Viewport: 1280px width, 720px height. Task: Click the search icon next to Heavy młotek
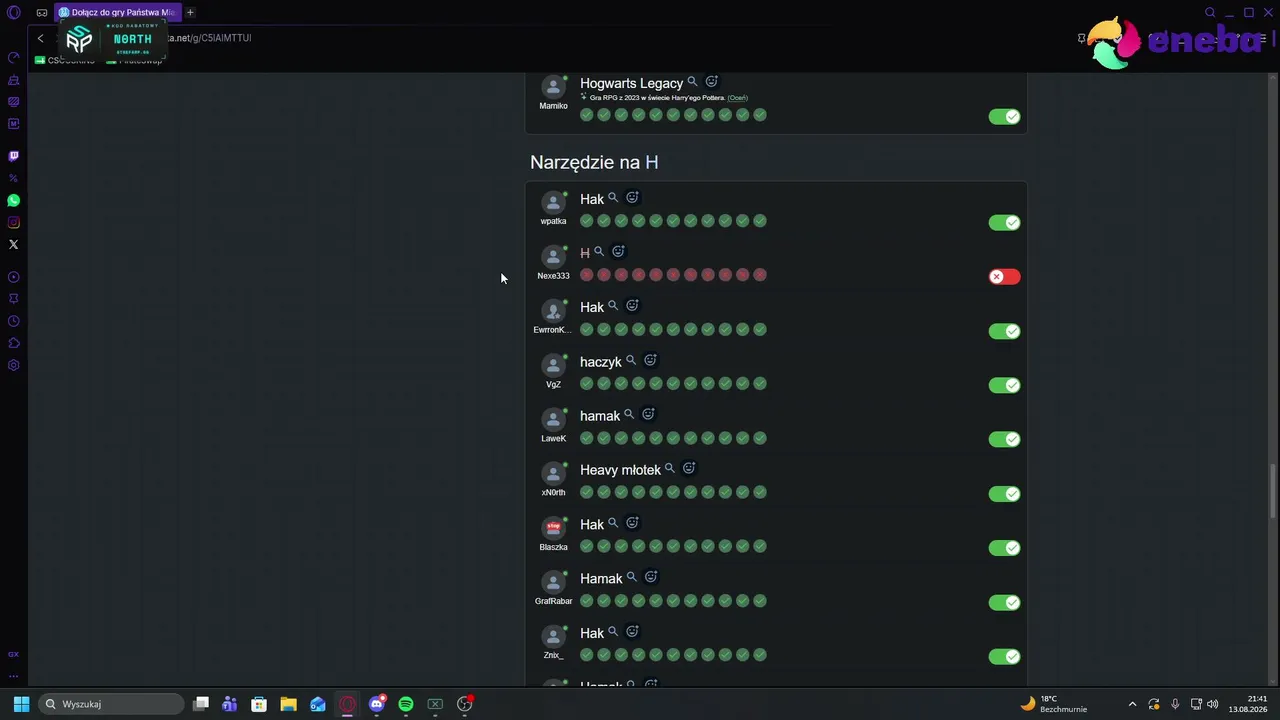point(670,468)
